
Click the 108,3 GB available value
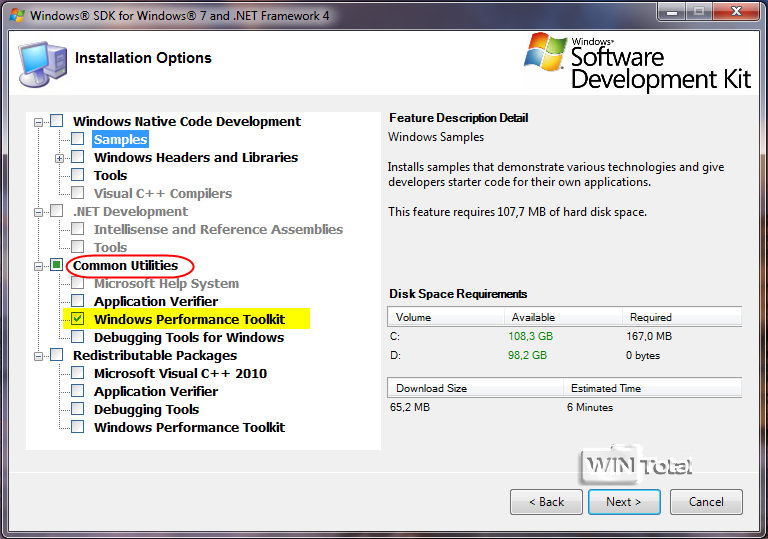pos(530,336)
